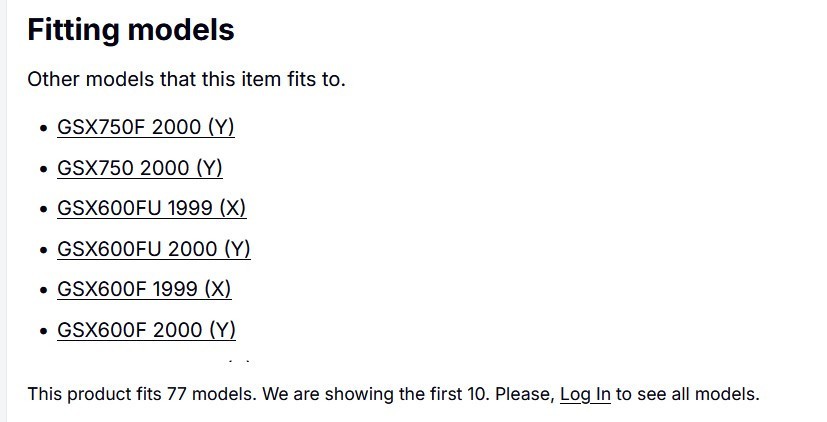The height and width of the screenshot is (422, 827).
Task: Go to GSX600FU 1999 (X) model page
Action: 151,208
